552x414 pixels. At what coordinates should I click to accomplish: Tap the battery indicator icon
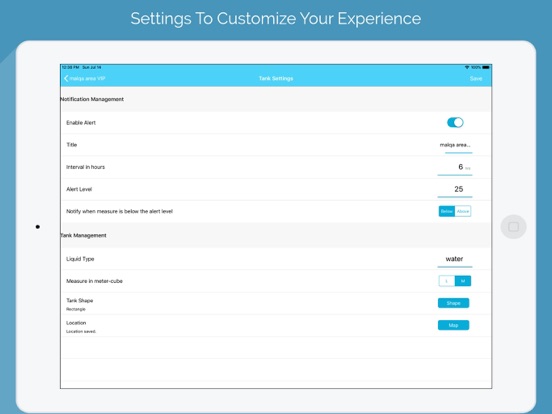pos(486,67)
